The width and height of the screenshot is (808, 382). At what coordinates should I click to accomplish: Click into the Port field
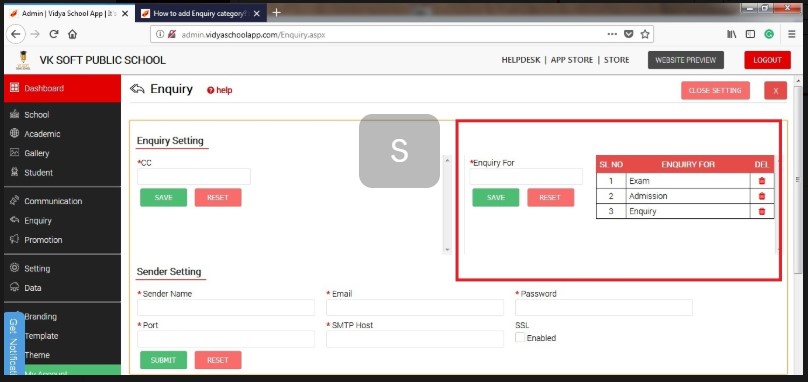(x=226, y=339)
